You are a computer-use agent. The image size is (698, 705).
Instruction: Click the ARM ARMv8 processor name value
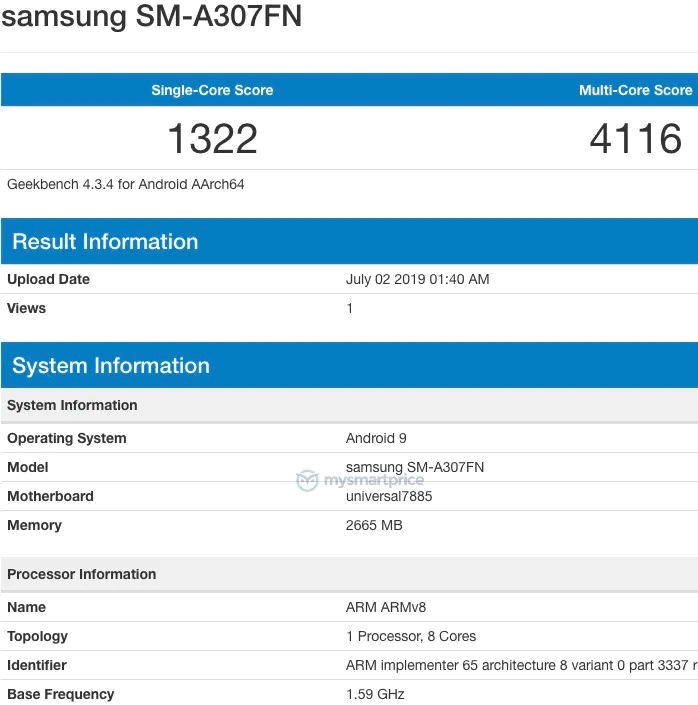(x=386, y=607)
